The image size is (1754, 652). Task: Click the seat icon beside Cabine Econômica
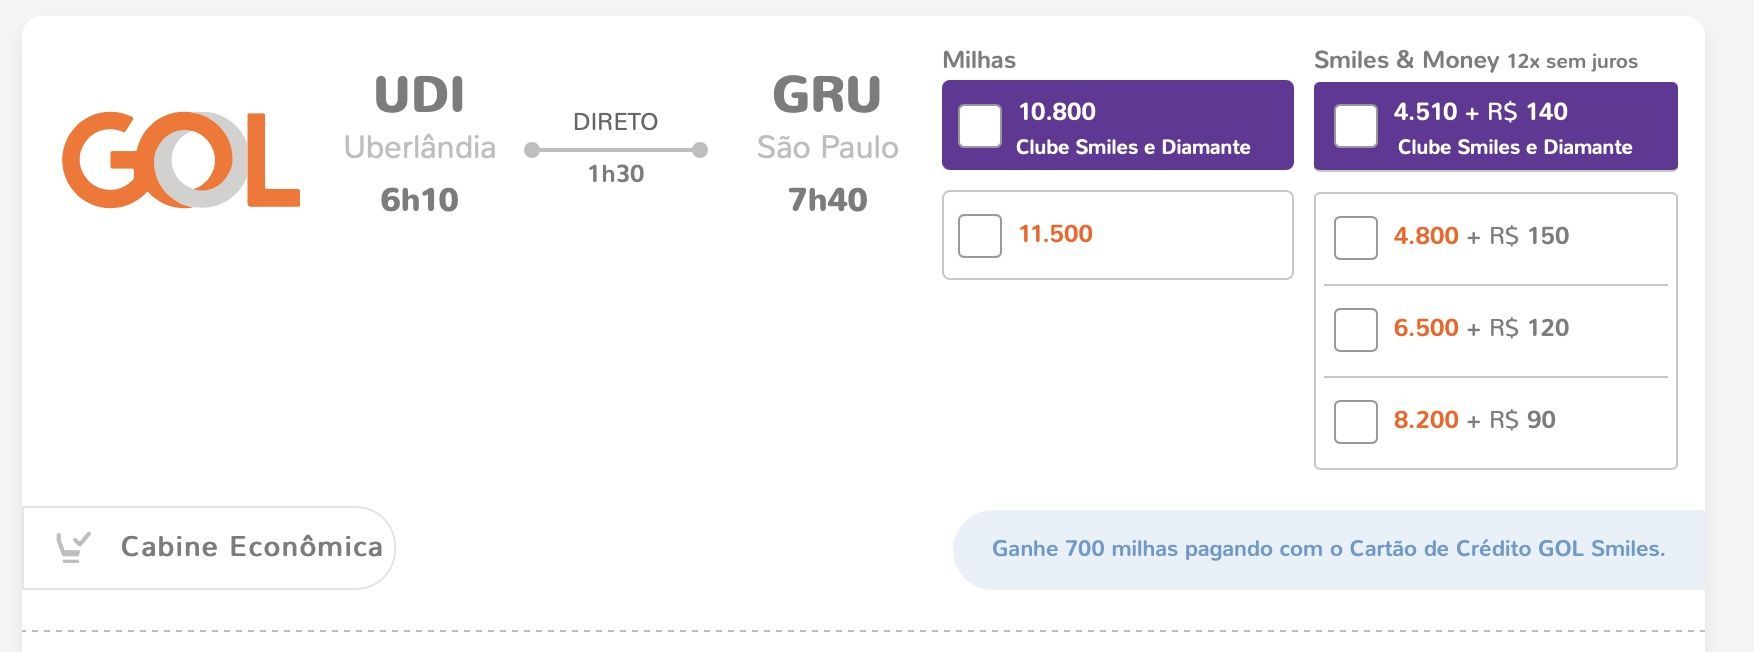tap(74, 547)
